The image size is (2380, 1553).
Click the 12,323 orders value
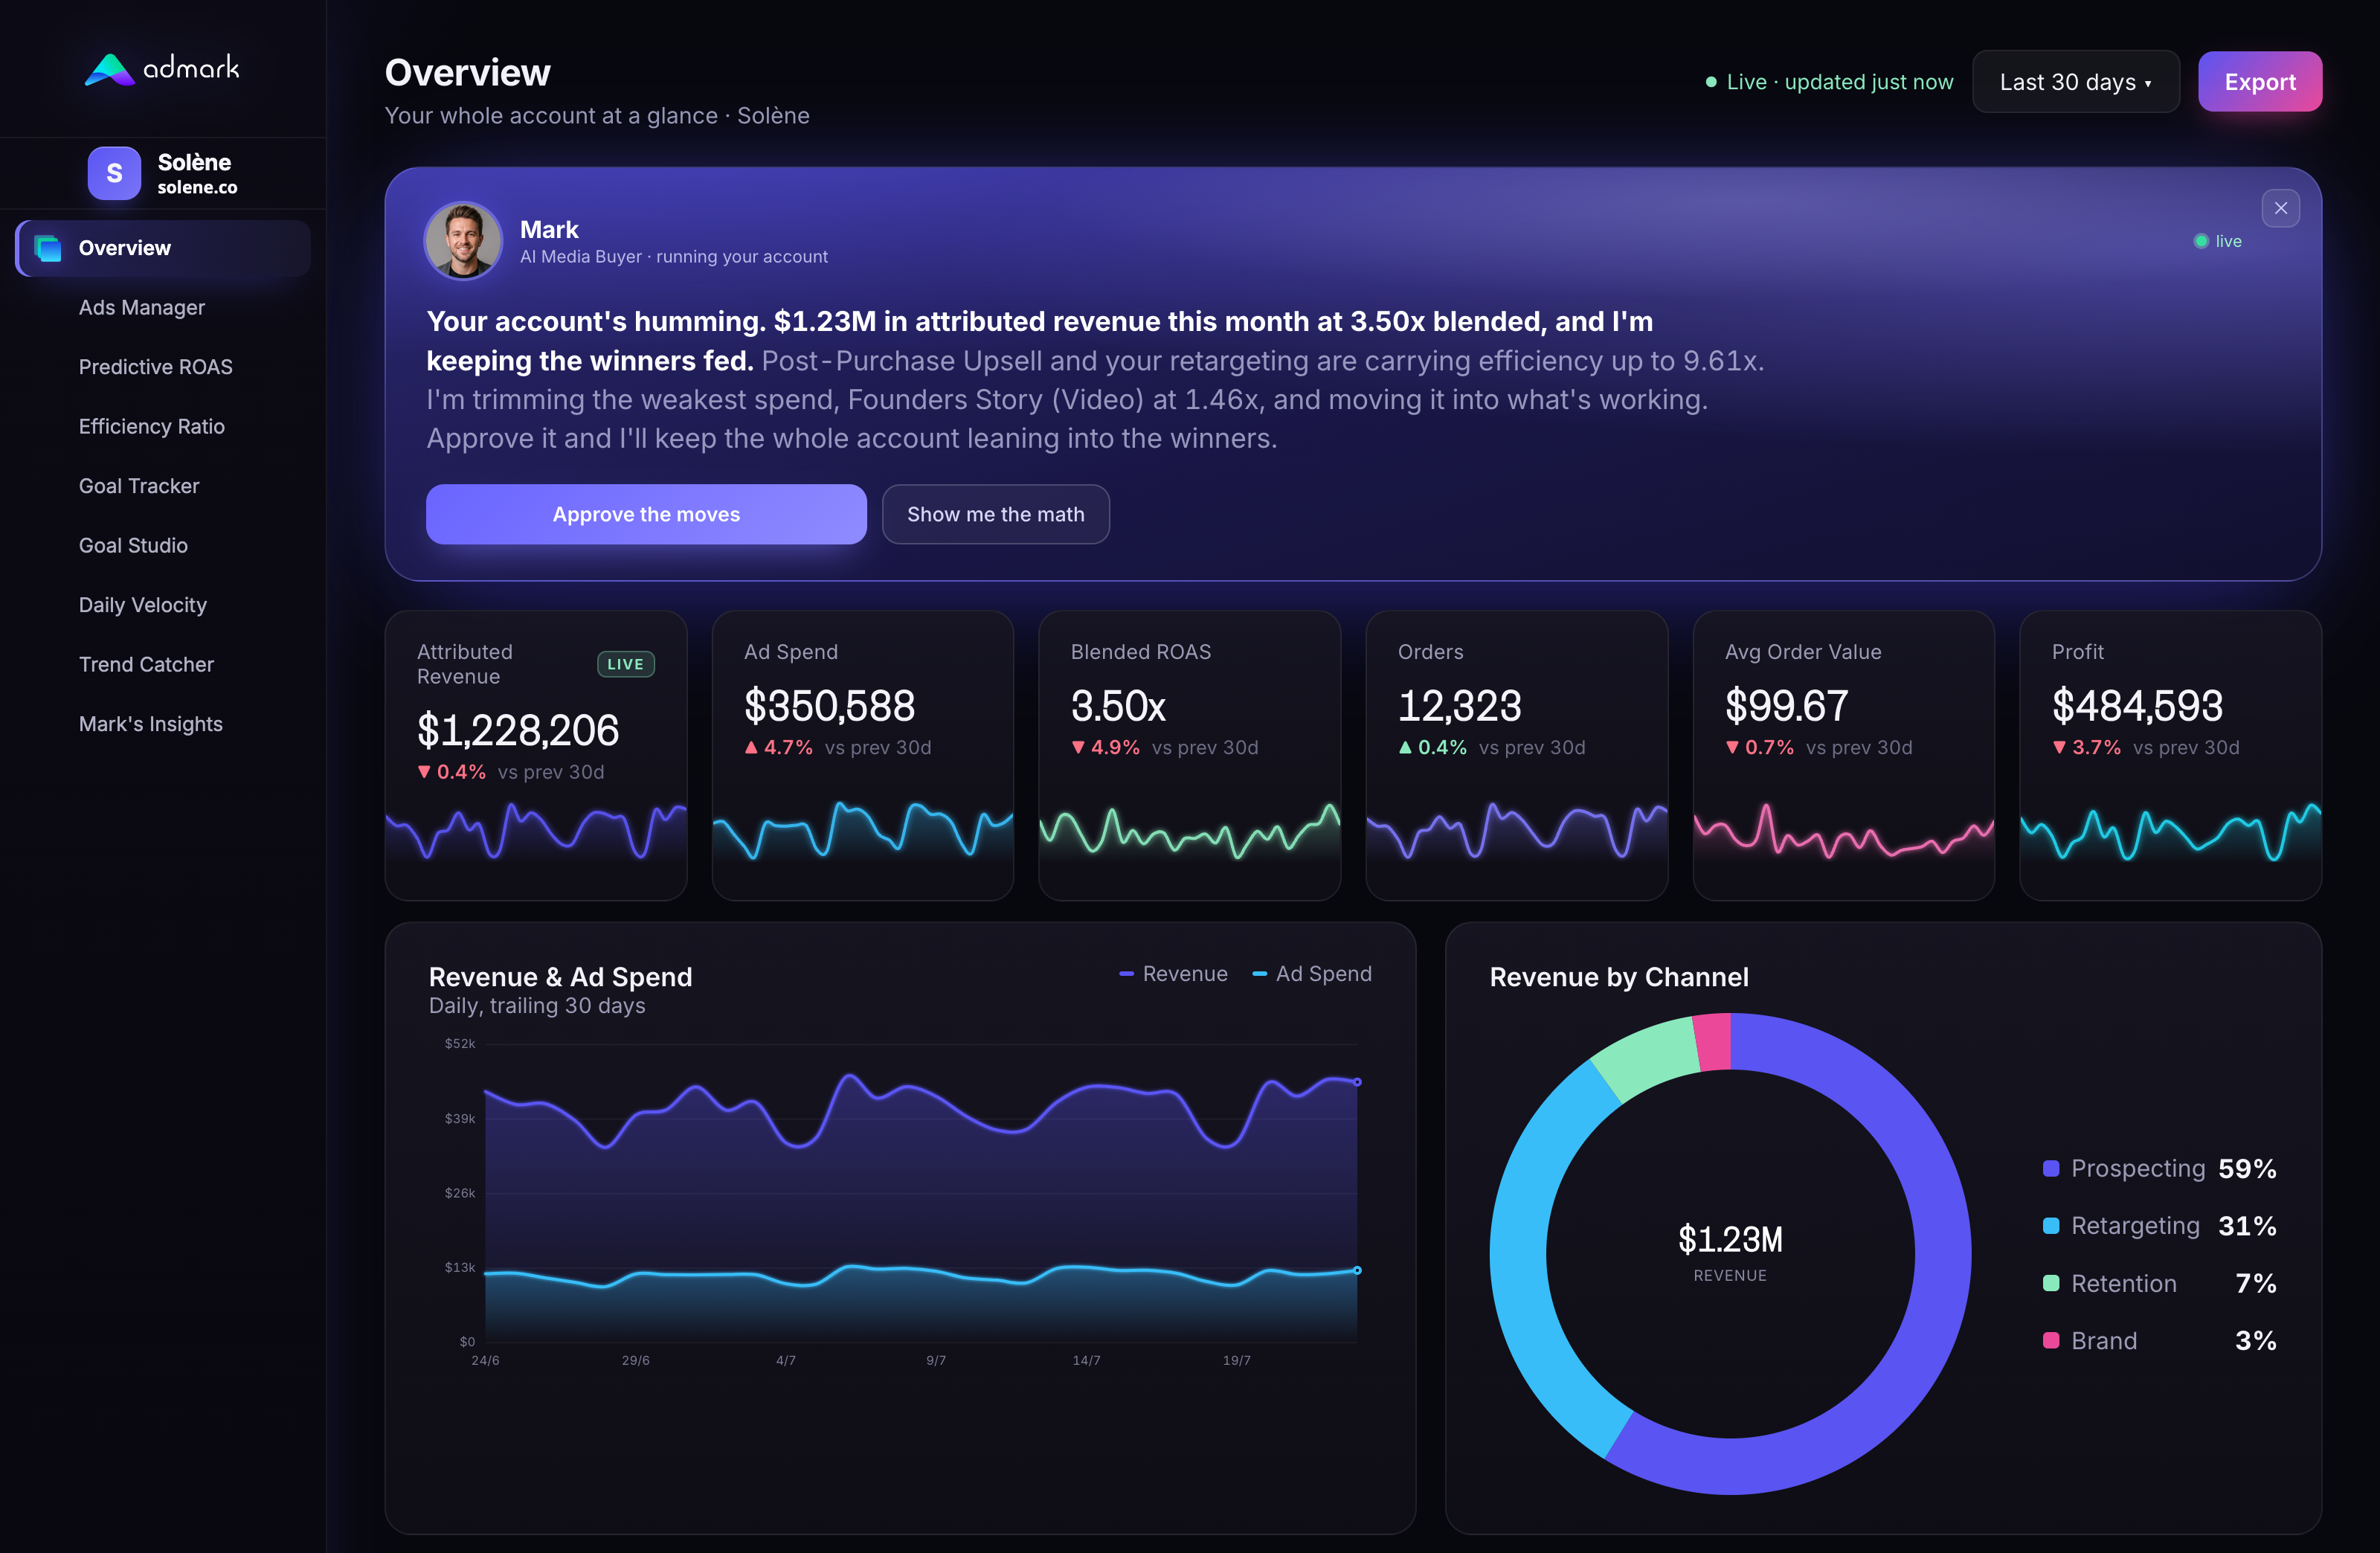pyautogui.click(x=1459, y=706)
